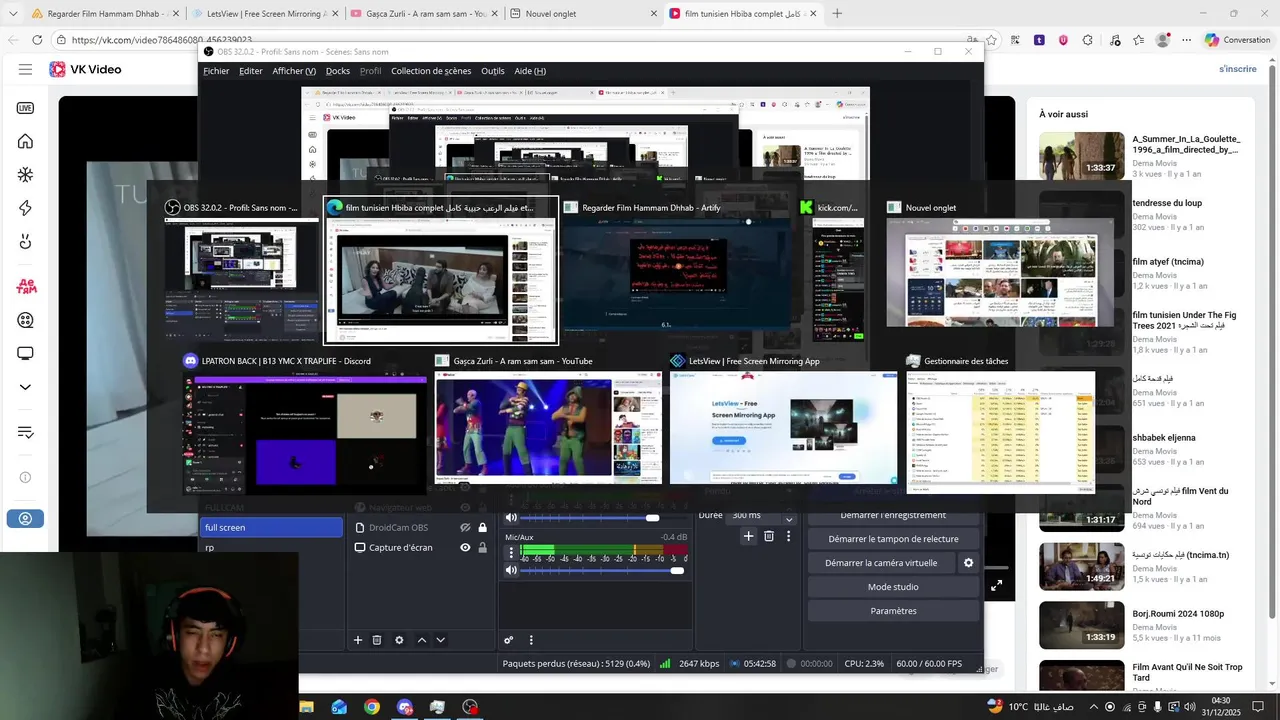1280x720 pixels.
Task: Open the browser Extensions puzzle icon
Action: pyautogui.click(x=1088, y=40)
